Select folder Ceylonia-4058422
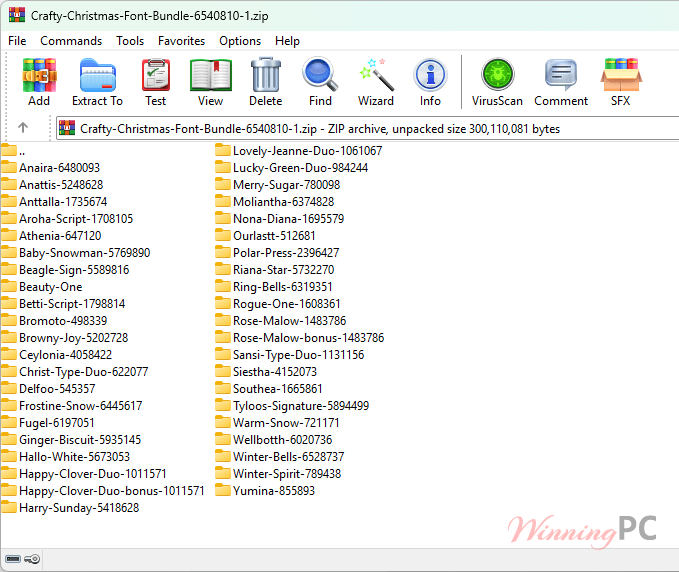This screenshot has height=572, width=679. [x=57, y=355]
